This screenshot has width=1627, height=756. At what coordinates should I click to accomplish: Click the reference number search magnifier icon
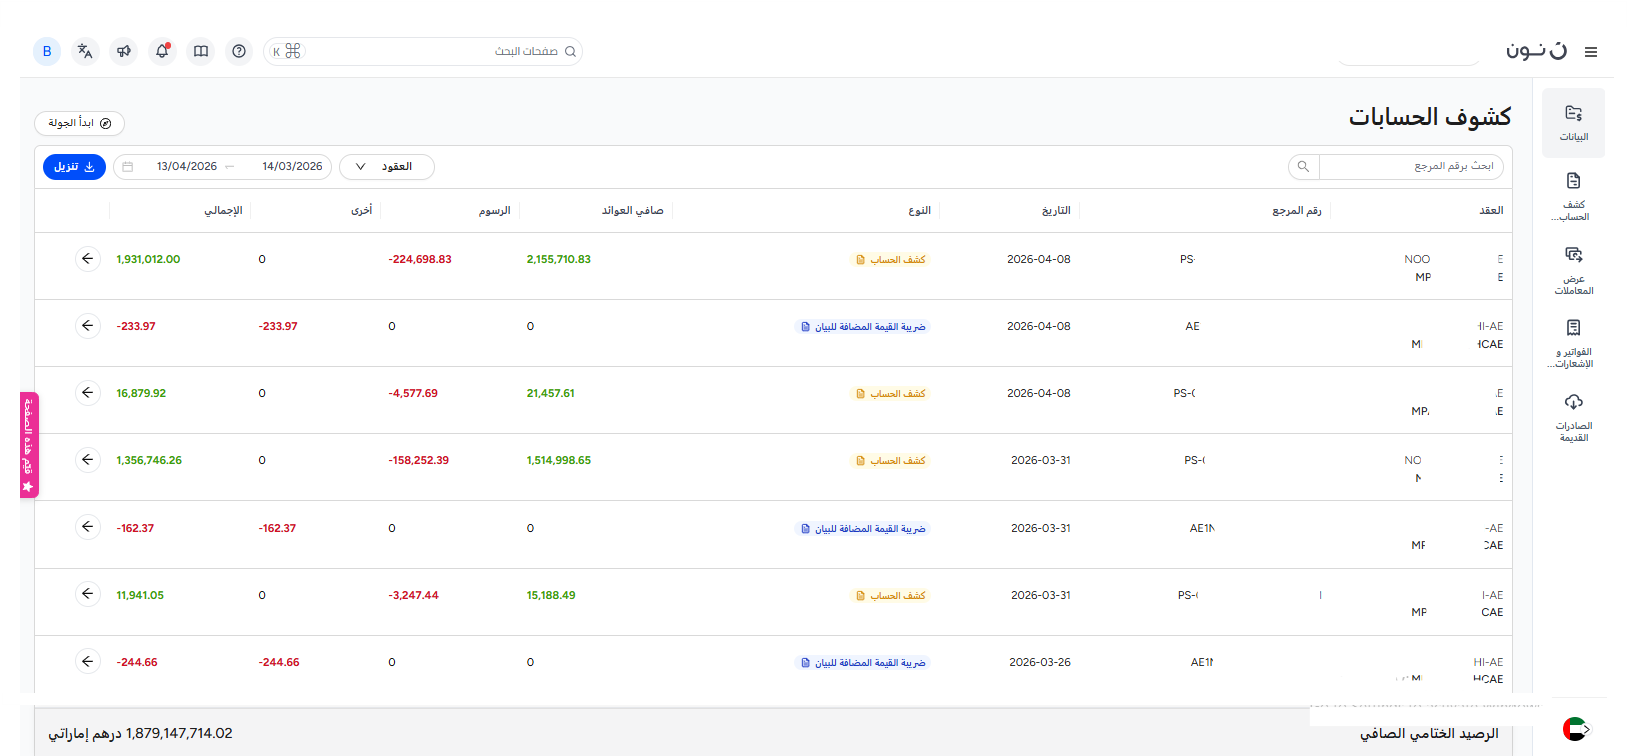tap(1303, 167)
